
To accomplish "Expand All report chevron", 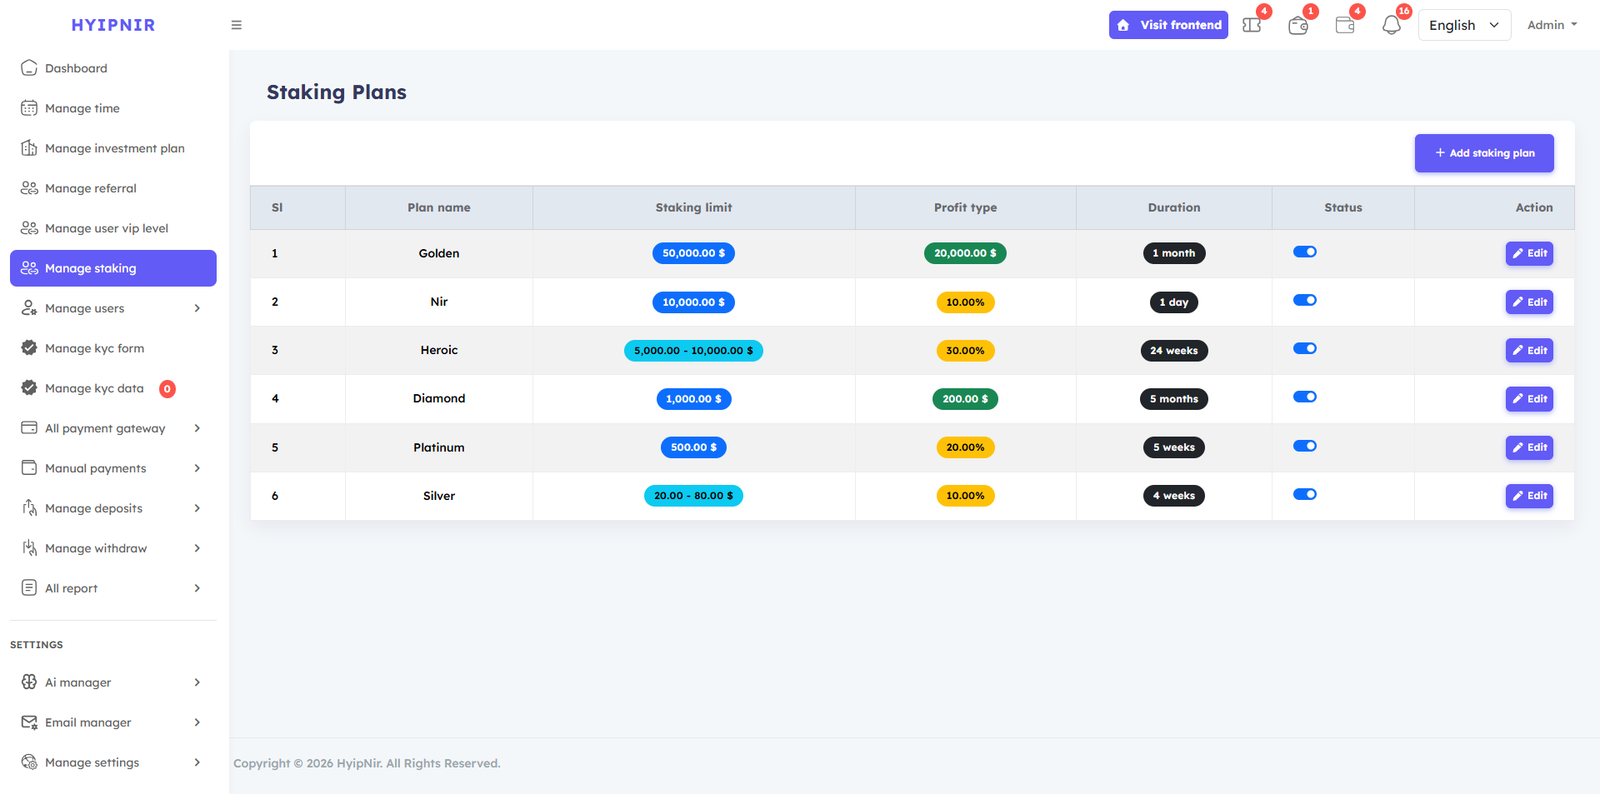I will pyautogui.click(x=197, y=588).
